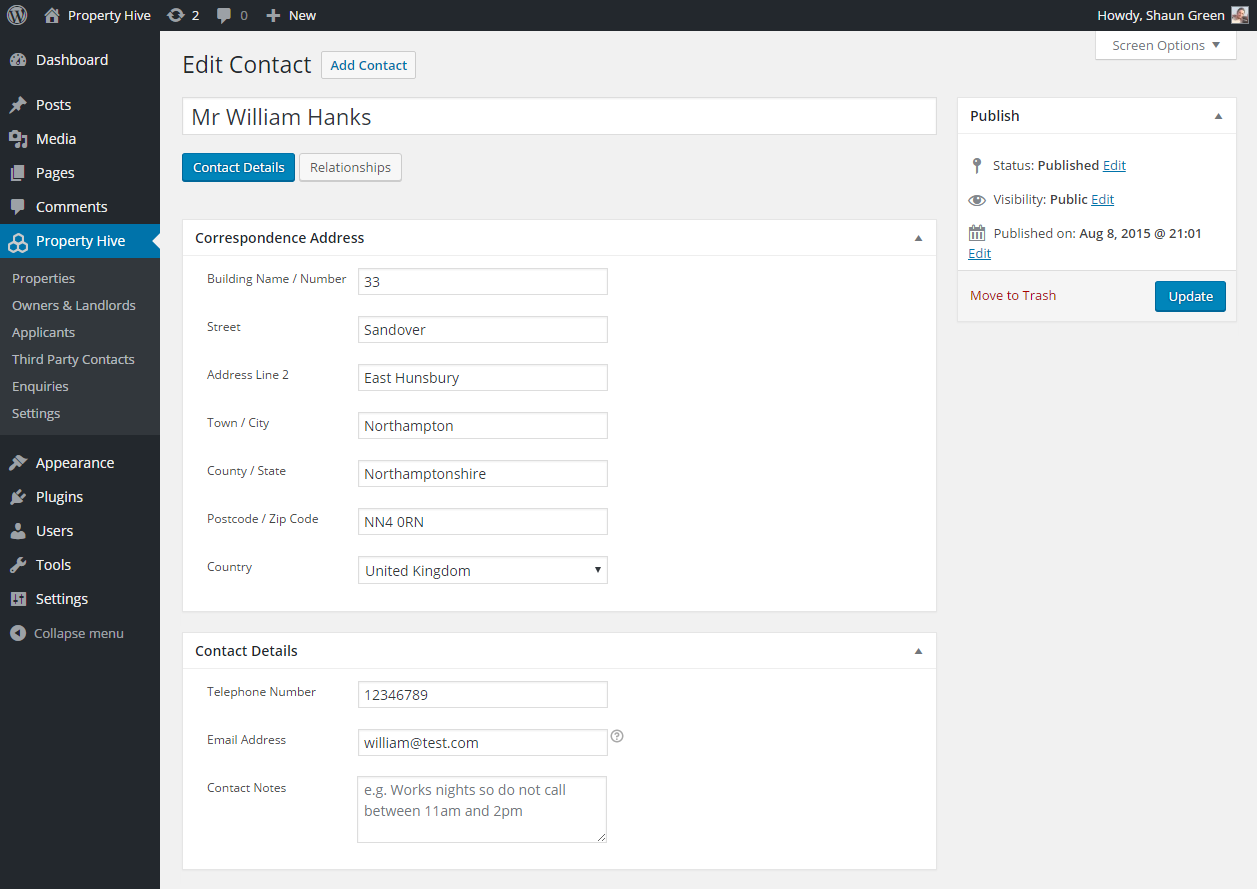Click the Add Contact button
1257x889 pixels.
point(368,65)
